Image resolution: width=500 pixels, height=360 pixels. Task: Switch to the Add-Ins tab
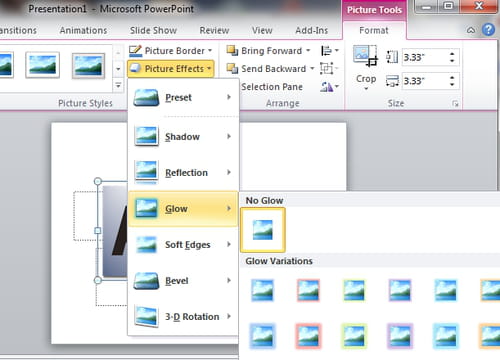point(312,30)
